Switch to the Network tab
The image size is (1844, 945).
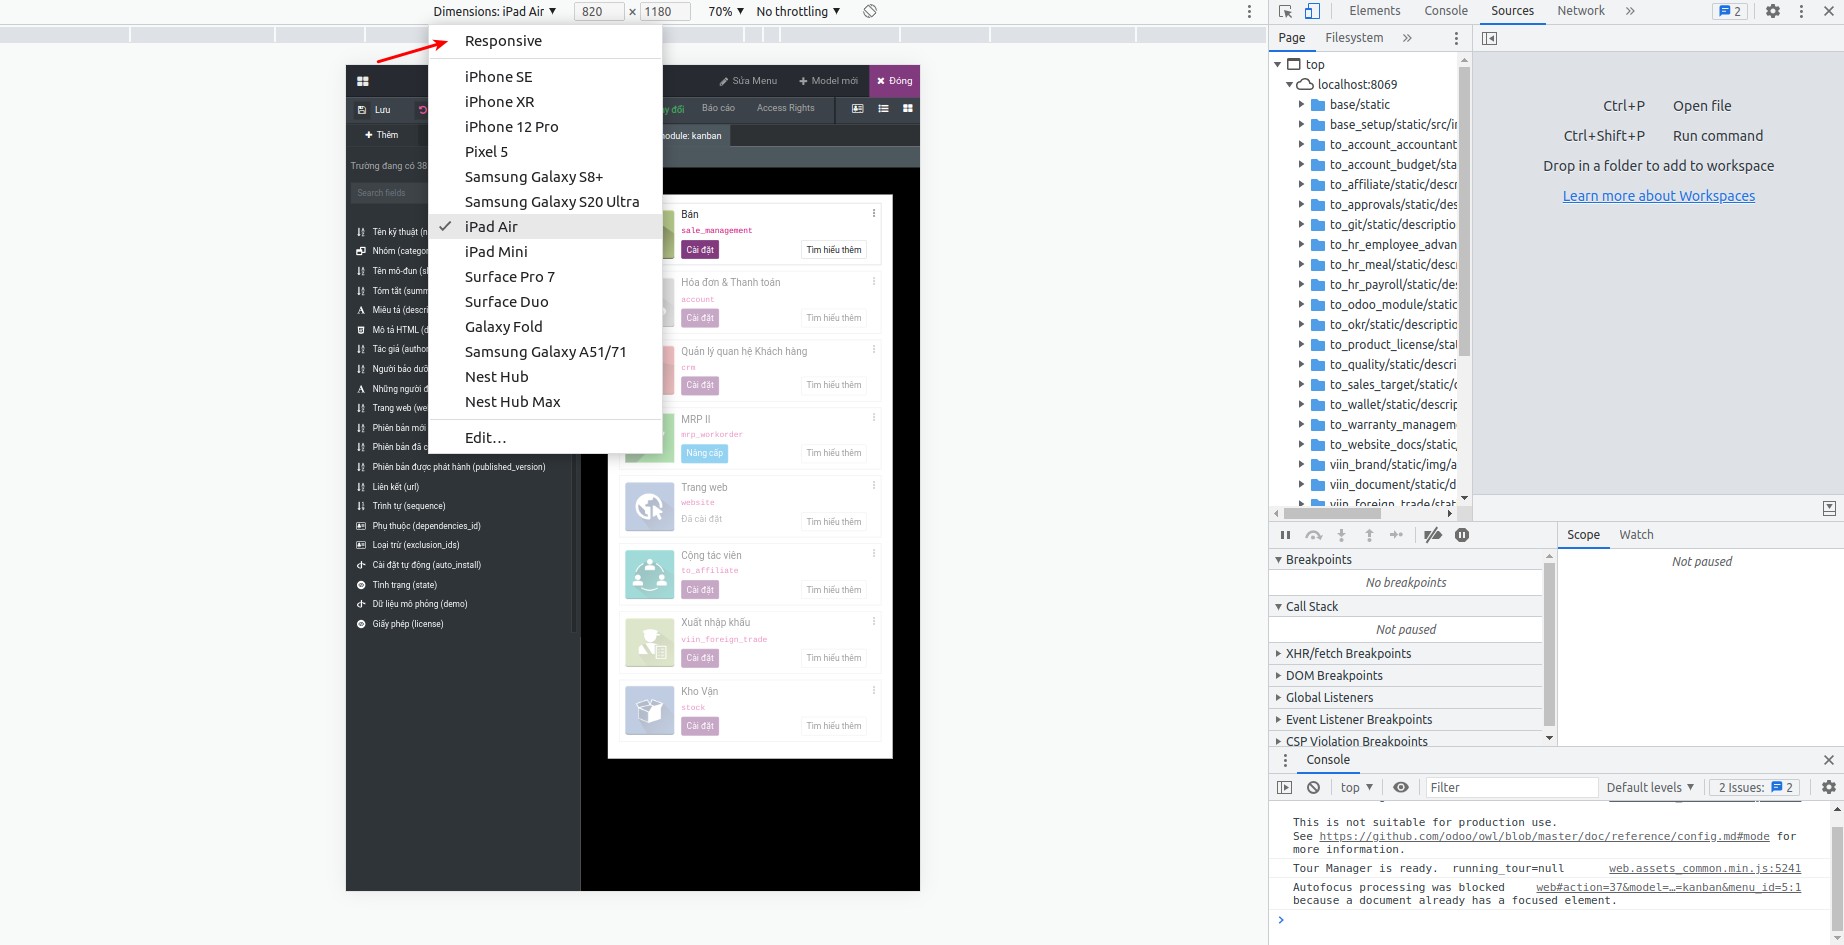point(1580,11)
